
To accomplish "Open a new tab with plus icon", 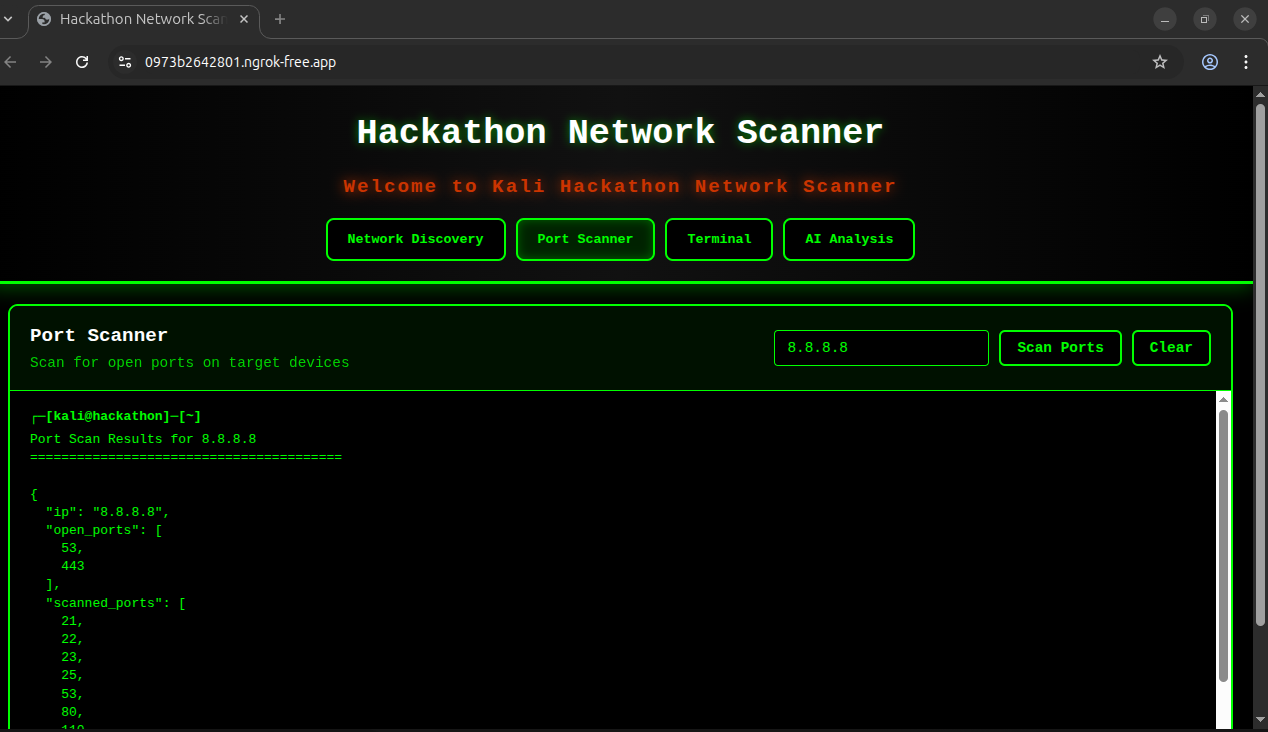I will tap(280, 19).
